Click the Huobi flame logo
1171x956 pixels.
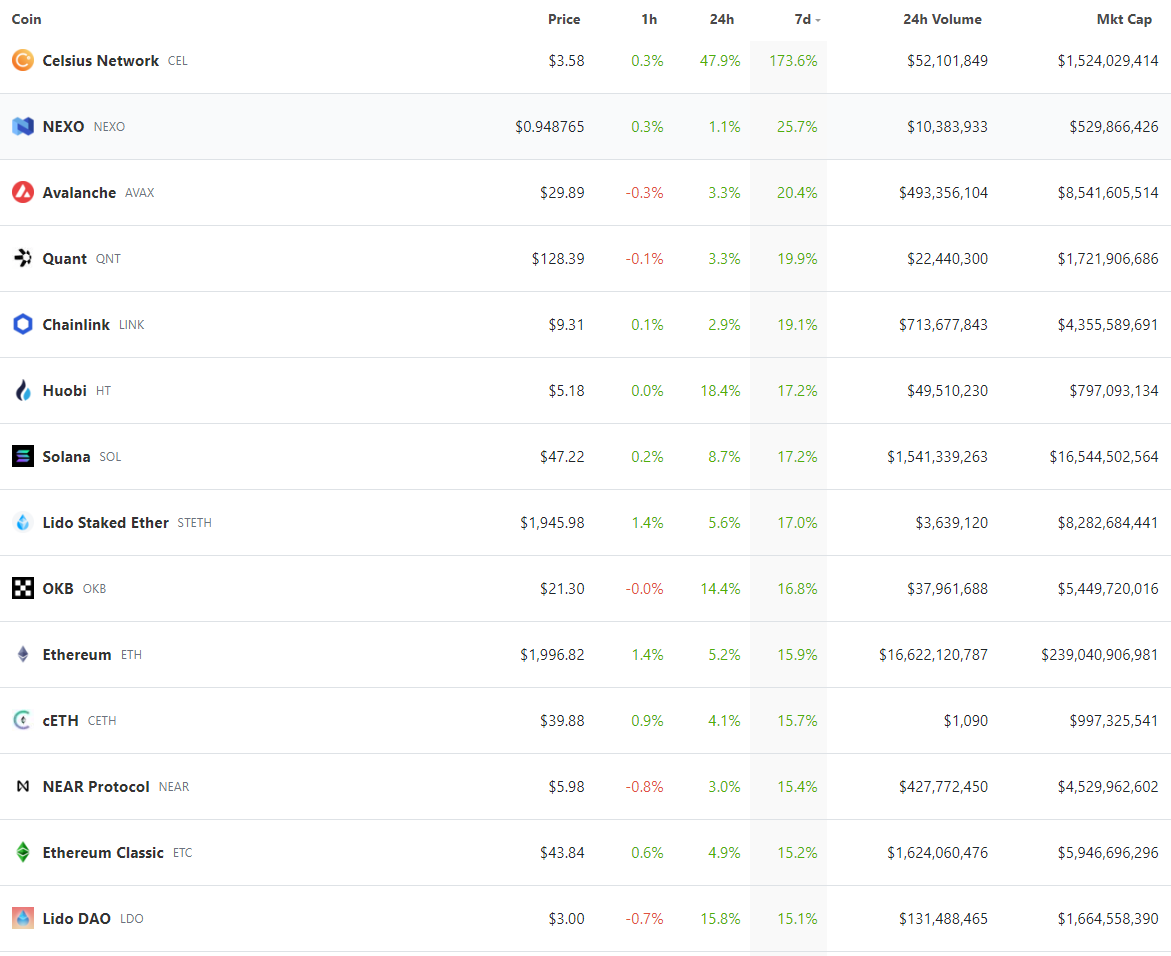pos(23,391)
